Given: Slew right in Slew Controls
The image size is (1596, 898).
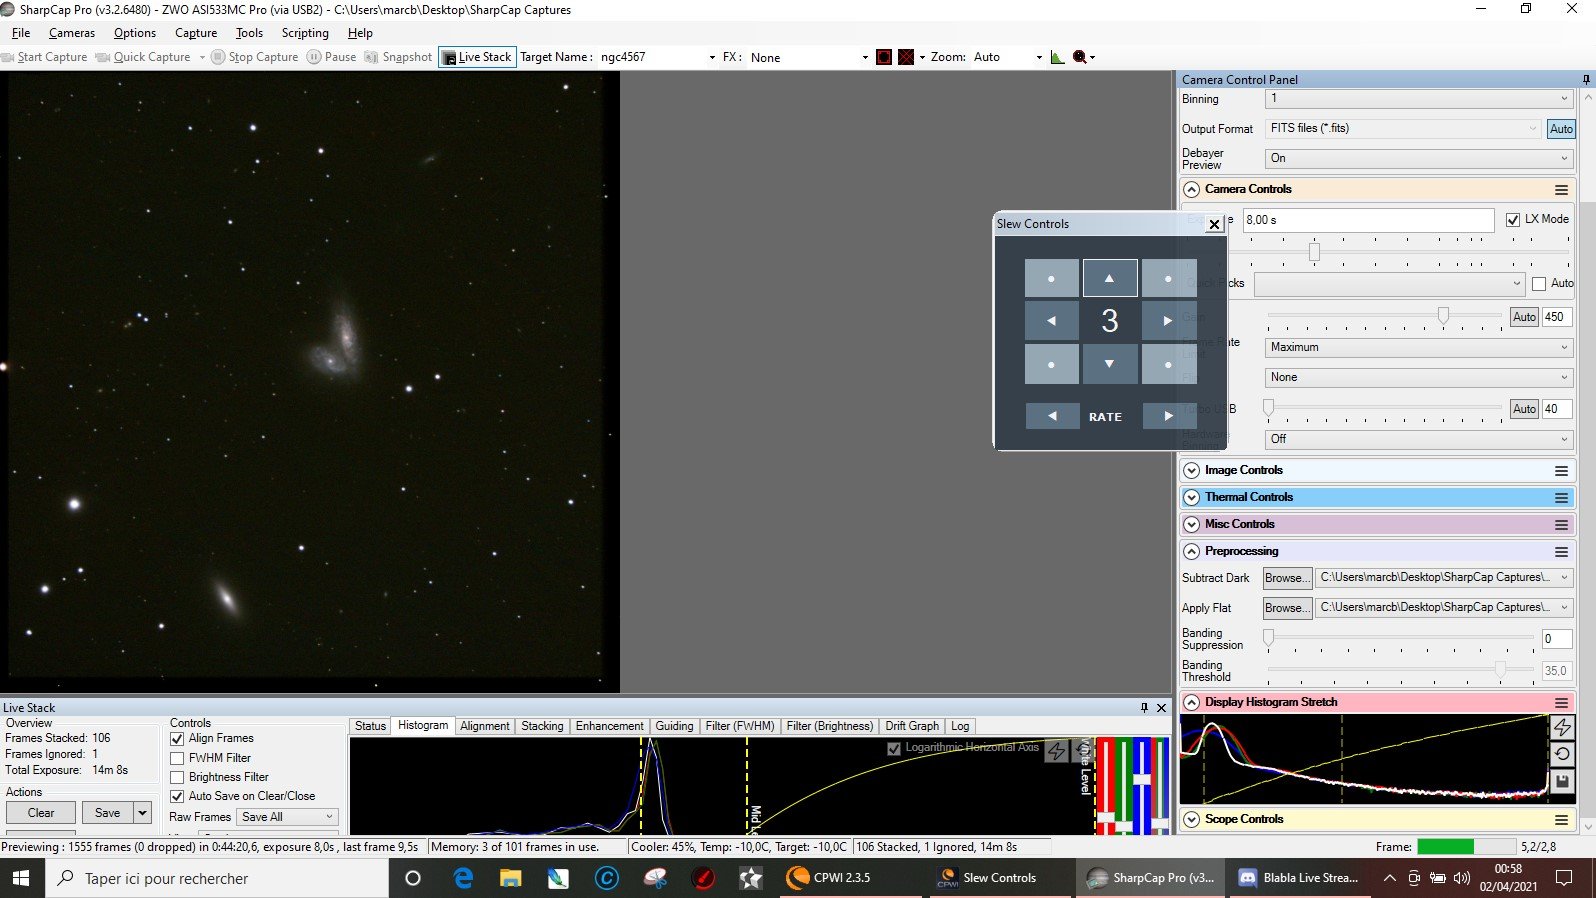Looking at the screenshot, I should pos(1168,321).
